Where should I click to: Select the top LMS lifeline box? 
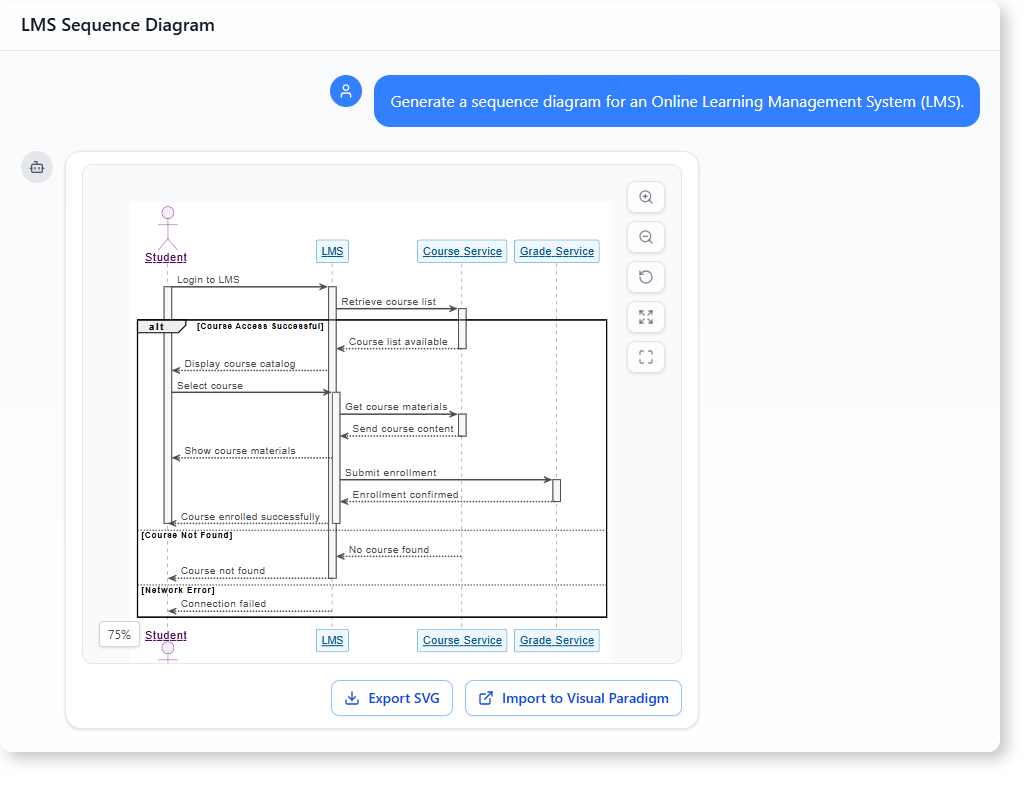[332, 251]
